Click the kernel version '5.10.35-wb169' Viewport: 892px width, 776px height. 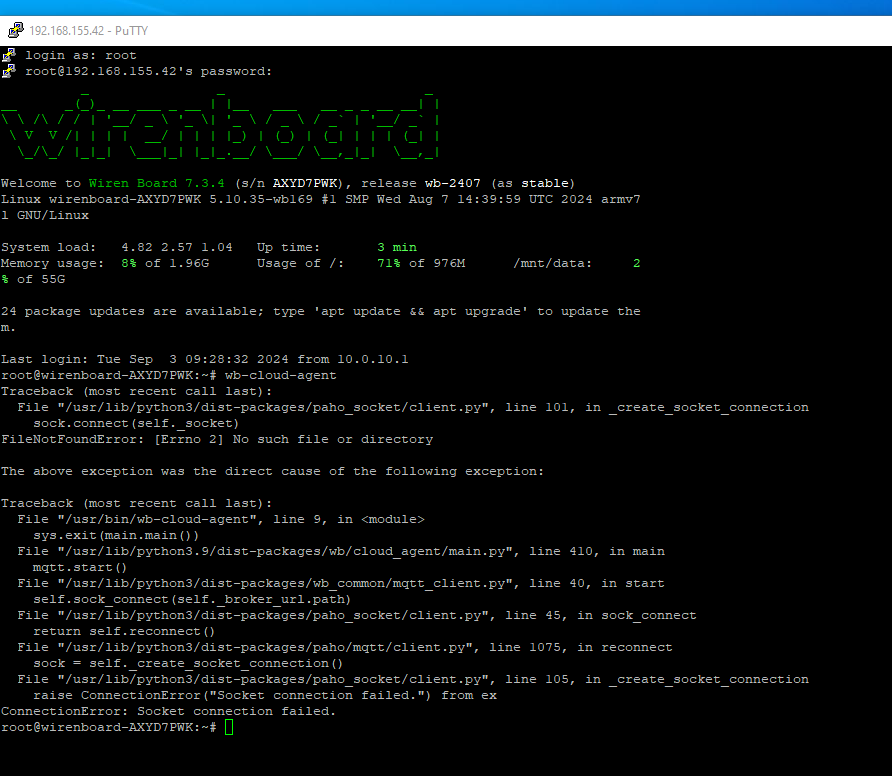pos(262,199)
